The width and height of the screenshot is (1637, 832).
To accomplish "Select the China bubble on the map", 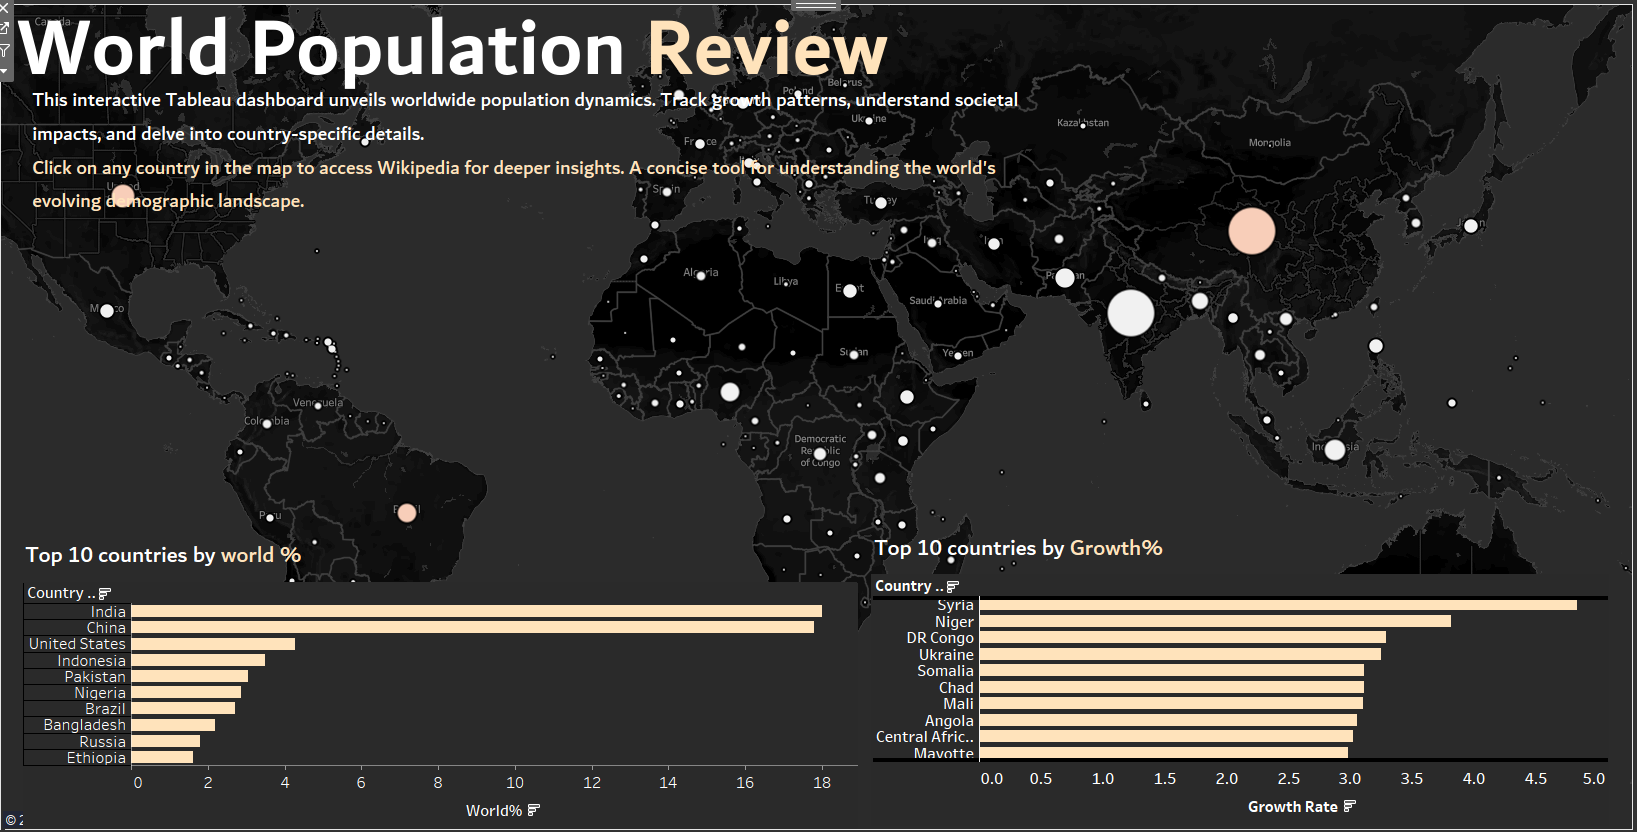I will pos(1251,230).
